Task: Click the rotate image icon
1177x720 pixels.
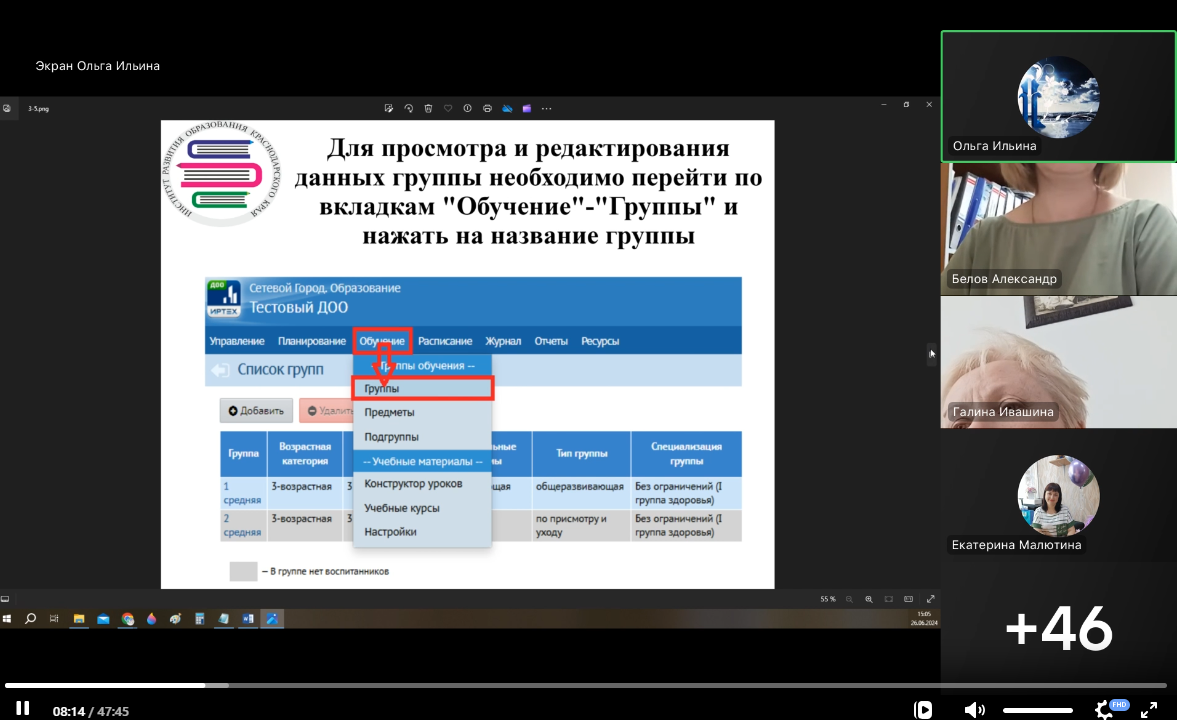Action: [408, 108]
